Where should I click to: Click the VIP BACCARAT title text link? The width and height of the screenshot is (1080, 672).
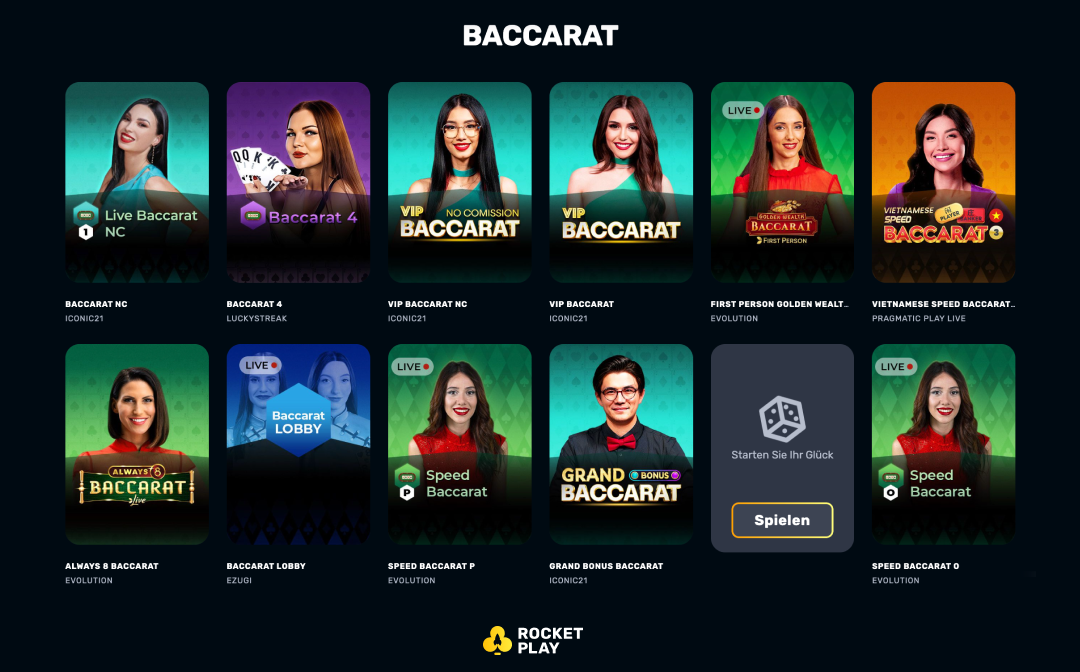tap(581, 304)
